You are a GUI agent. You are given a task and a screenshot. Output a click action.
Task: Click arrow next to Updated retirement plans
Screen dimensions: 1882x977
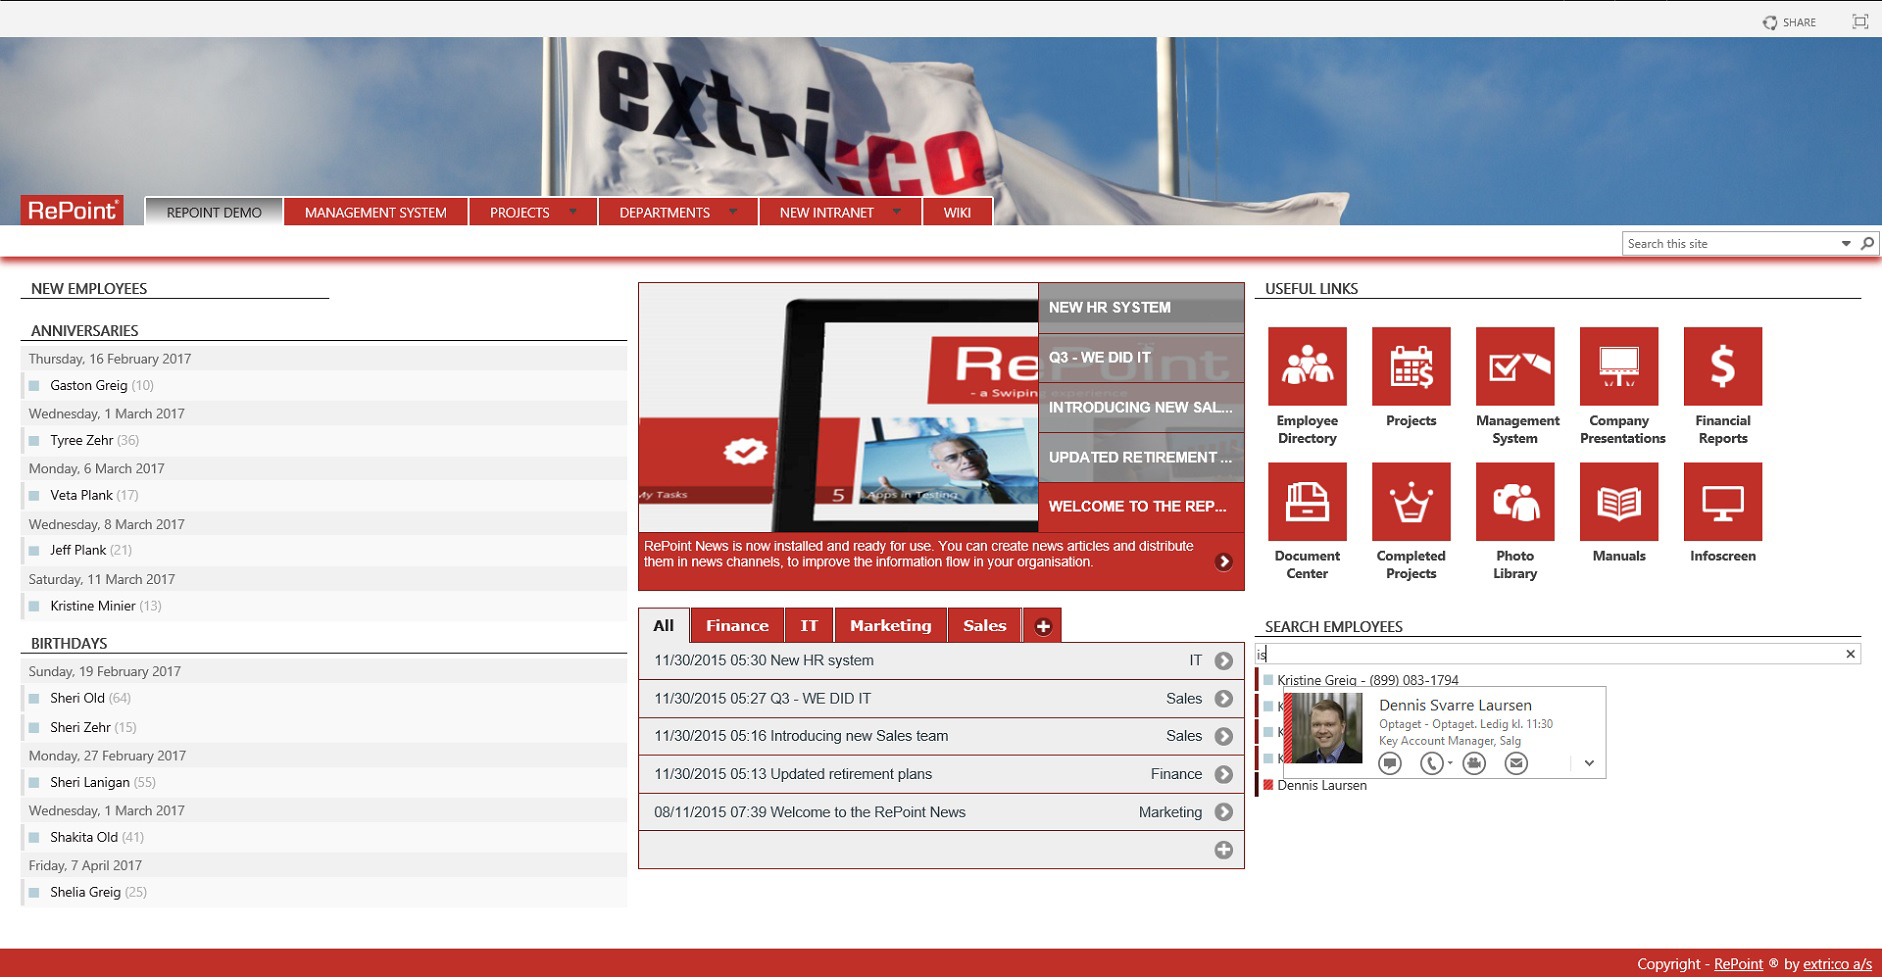tap(1223, 775)
